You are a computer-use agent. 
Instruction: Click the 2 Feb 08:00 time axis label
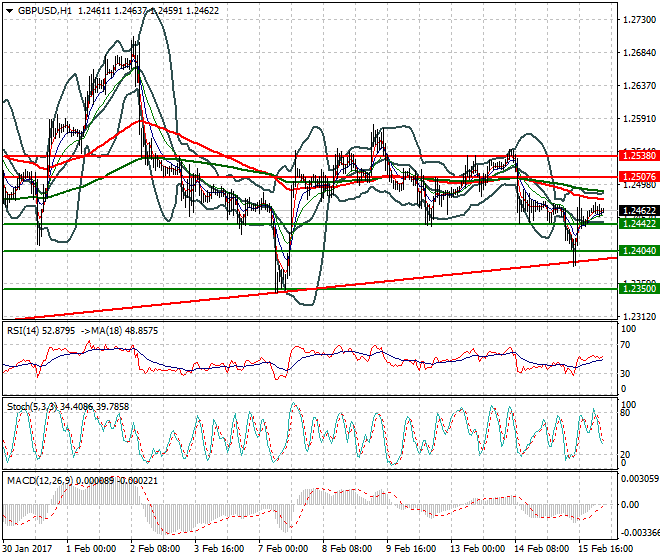[x=155, y=549]
